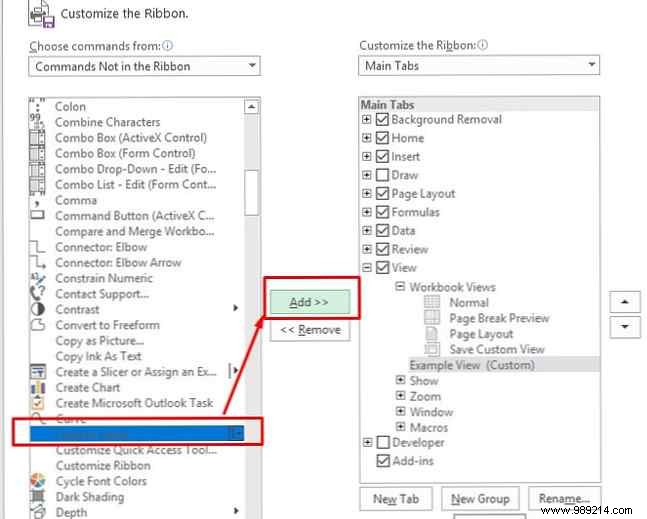Image resolution: width=647 pixels, height=519 pixels.
Task: Uncheck the Home tab checkbox
Action: click(x=382, y=138)
